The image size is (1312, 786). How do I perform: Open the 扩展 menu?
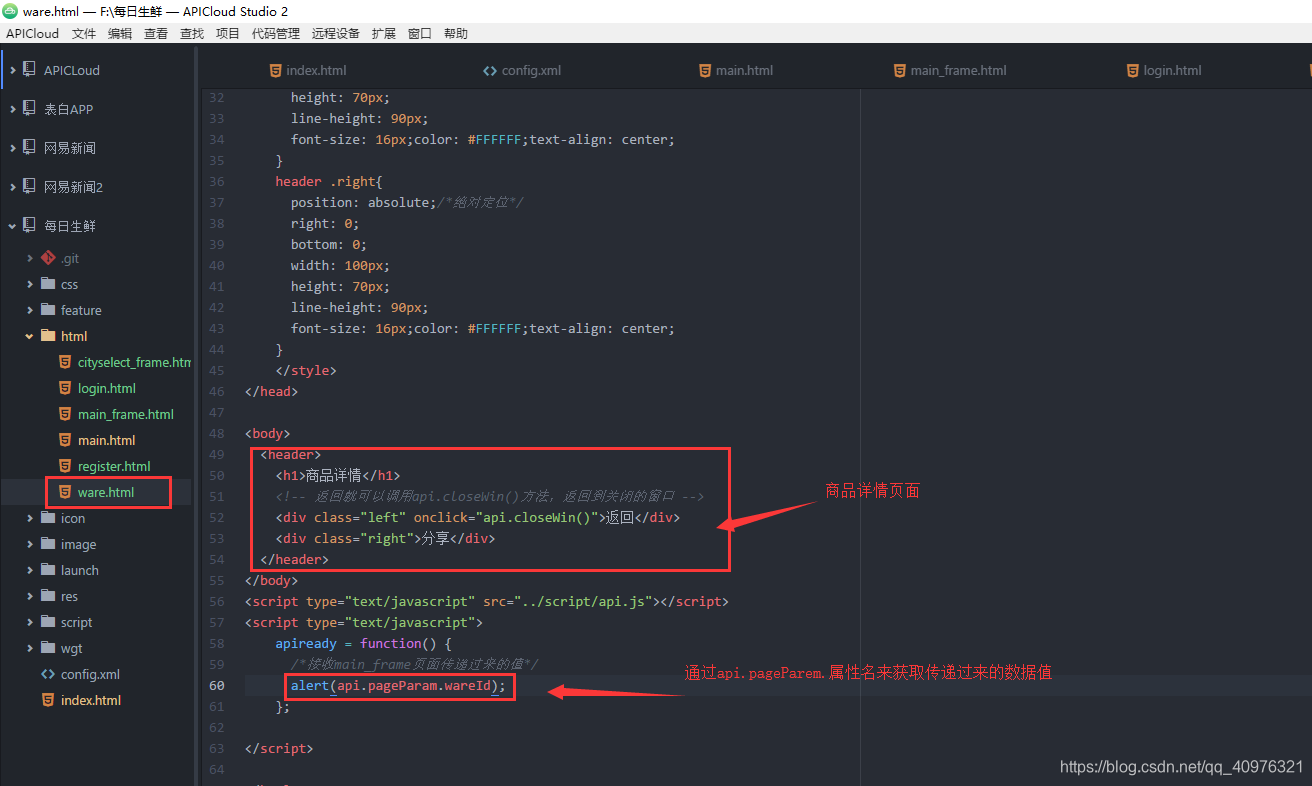pyautogui.click(x=384, y=33)
